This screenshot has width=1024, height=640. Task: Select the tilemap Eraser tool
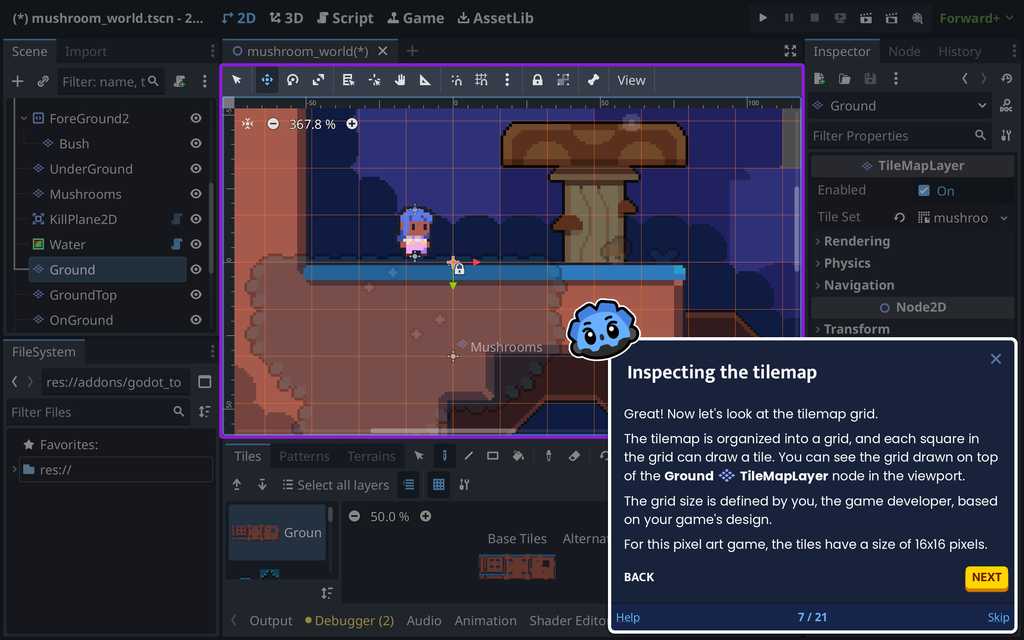click(x=574, y=456)
